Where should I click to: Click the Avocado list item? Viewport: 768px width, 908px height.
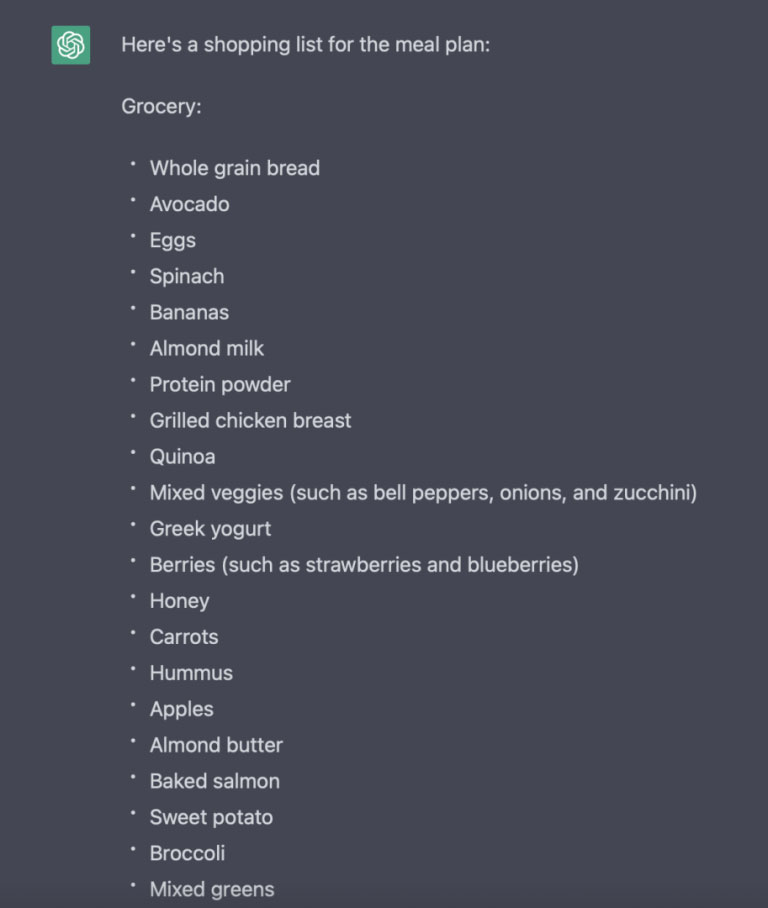pyautogui.click(x=189, y=204)
